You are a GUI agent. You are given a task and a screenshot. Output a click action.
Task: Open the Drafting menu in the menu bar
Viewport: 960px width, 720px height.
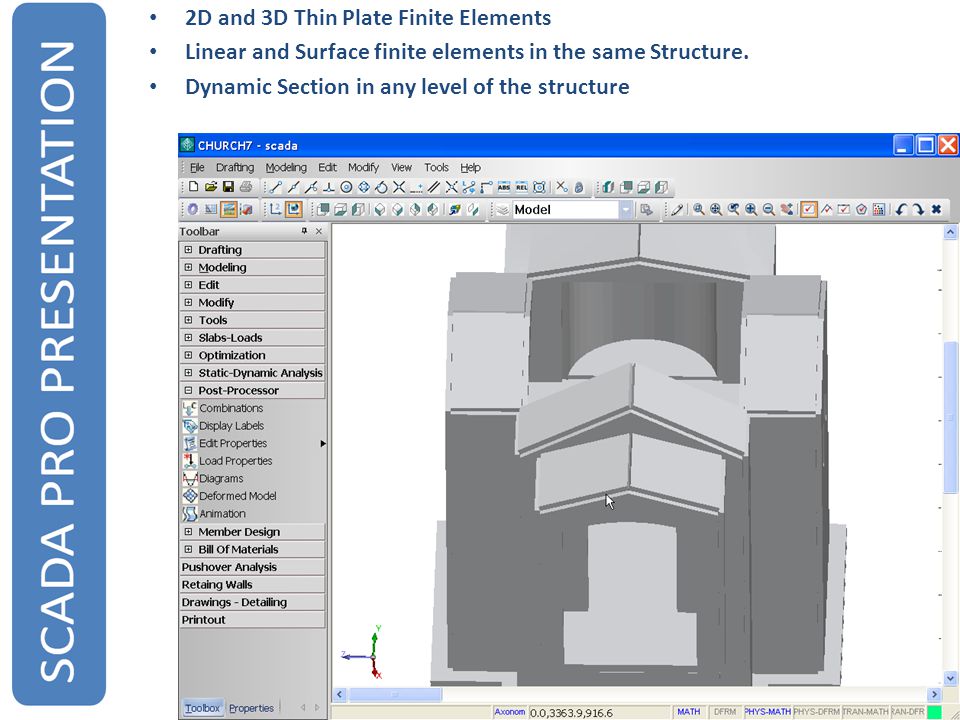click(x=234, y=167)
